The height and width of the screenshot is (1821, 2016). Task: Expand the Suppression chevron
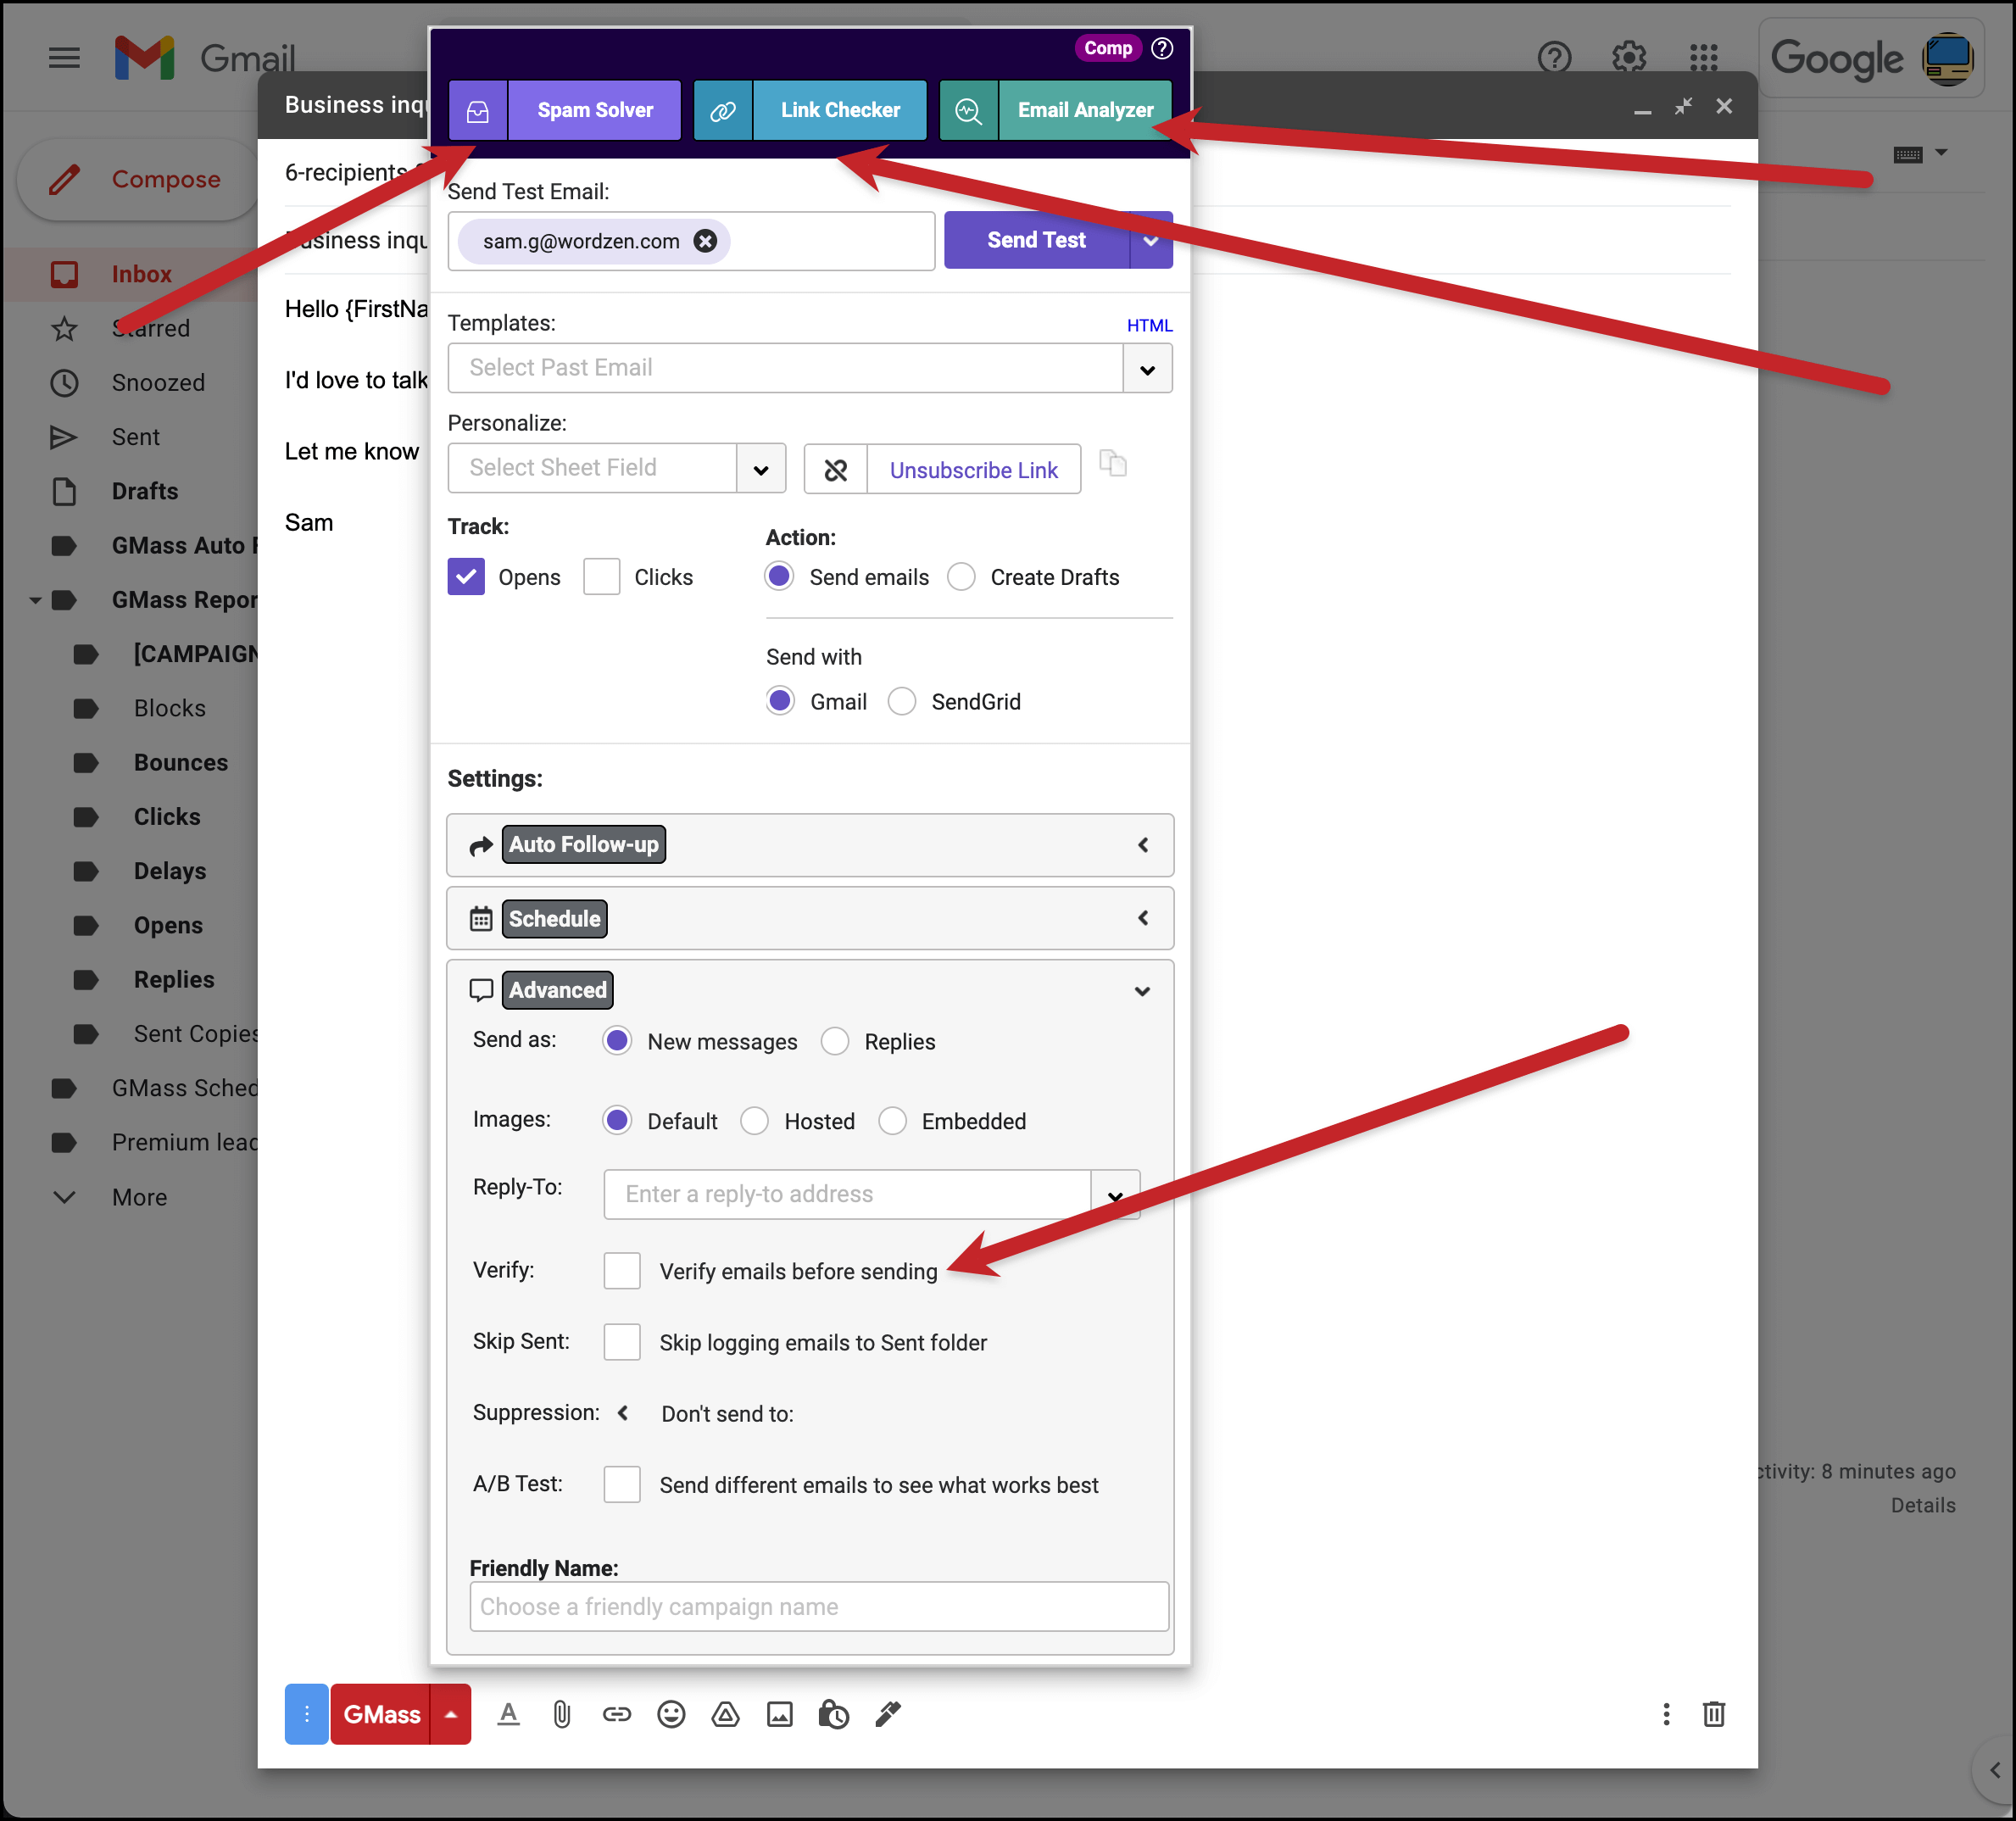(x=623, y=1413)
